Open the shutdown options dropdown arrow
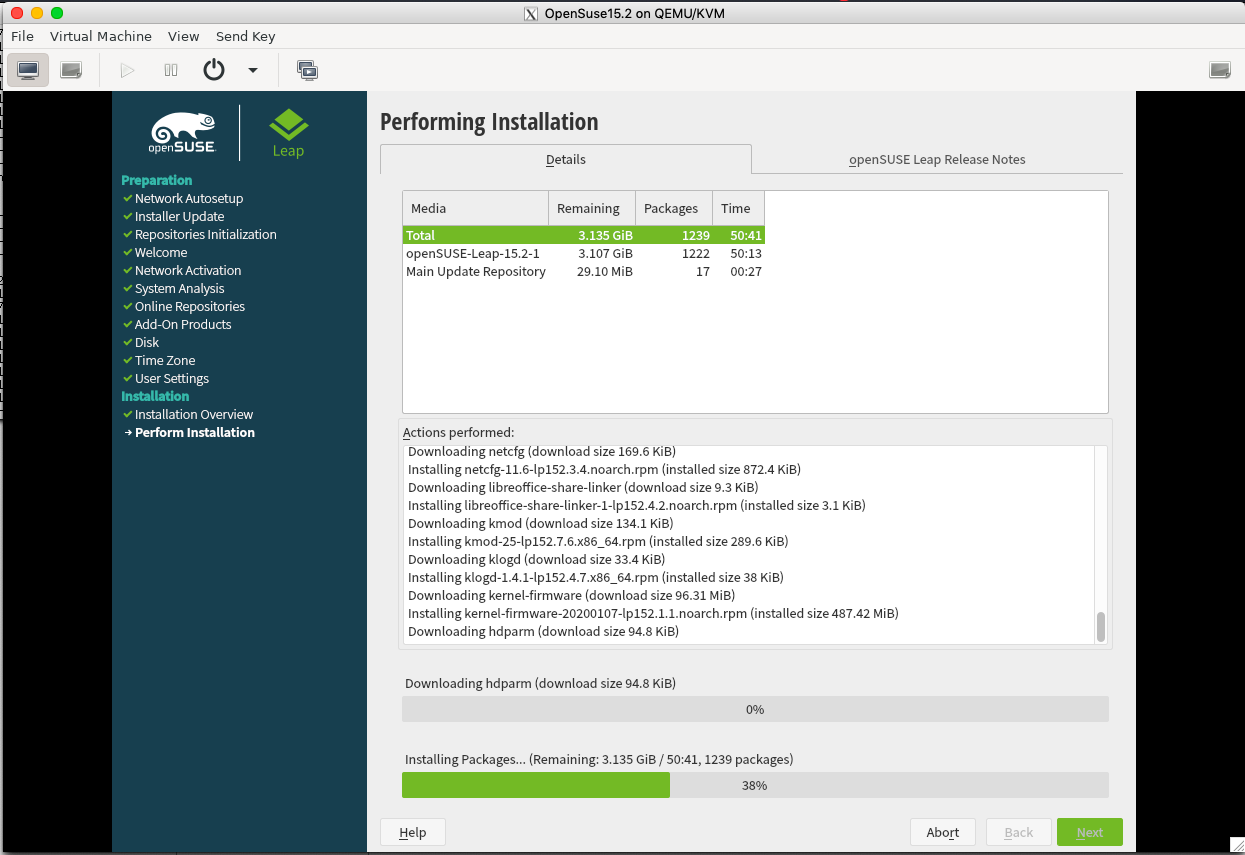The image size is (1245, 855). point(253,70)
